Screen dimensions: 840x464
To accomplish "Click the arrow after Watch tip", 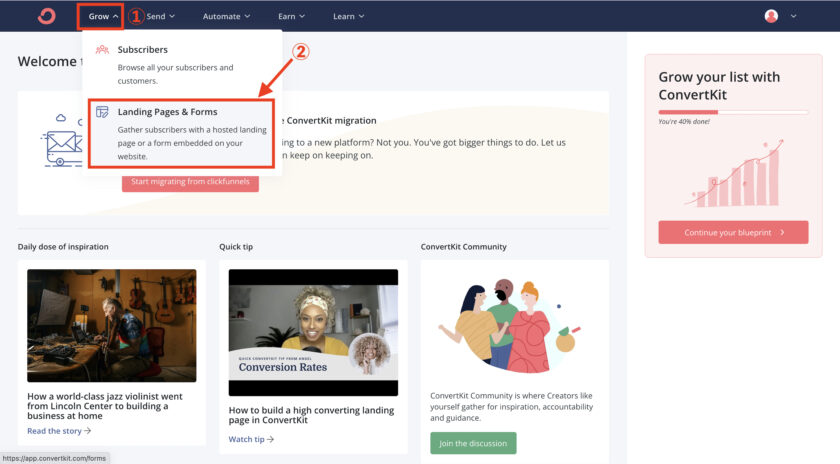I will (271, 439).
